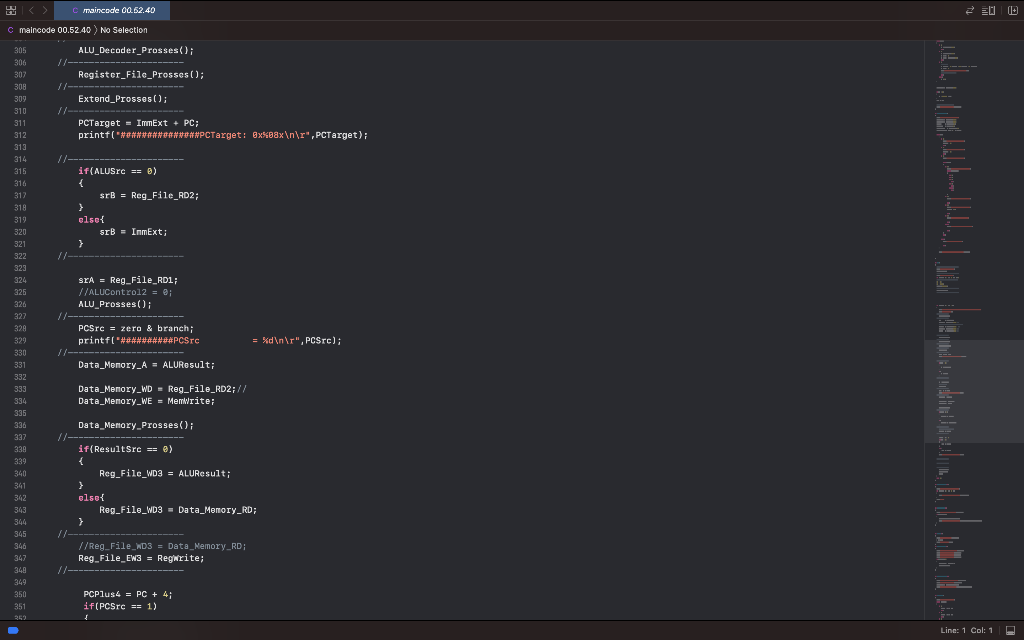The width and height of the screenshot is (1024, 640).
Task: Click on PCPlus4 = PC + 4; line
Action: coord(128,594)
